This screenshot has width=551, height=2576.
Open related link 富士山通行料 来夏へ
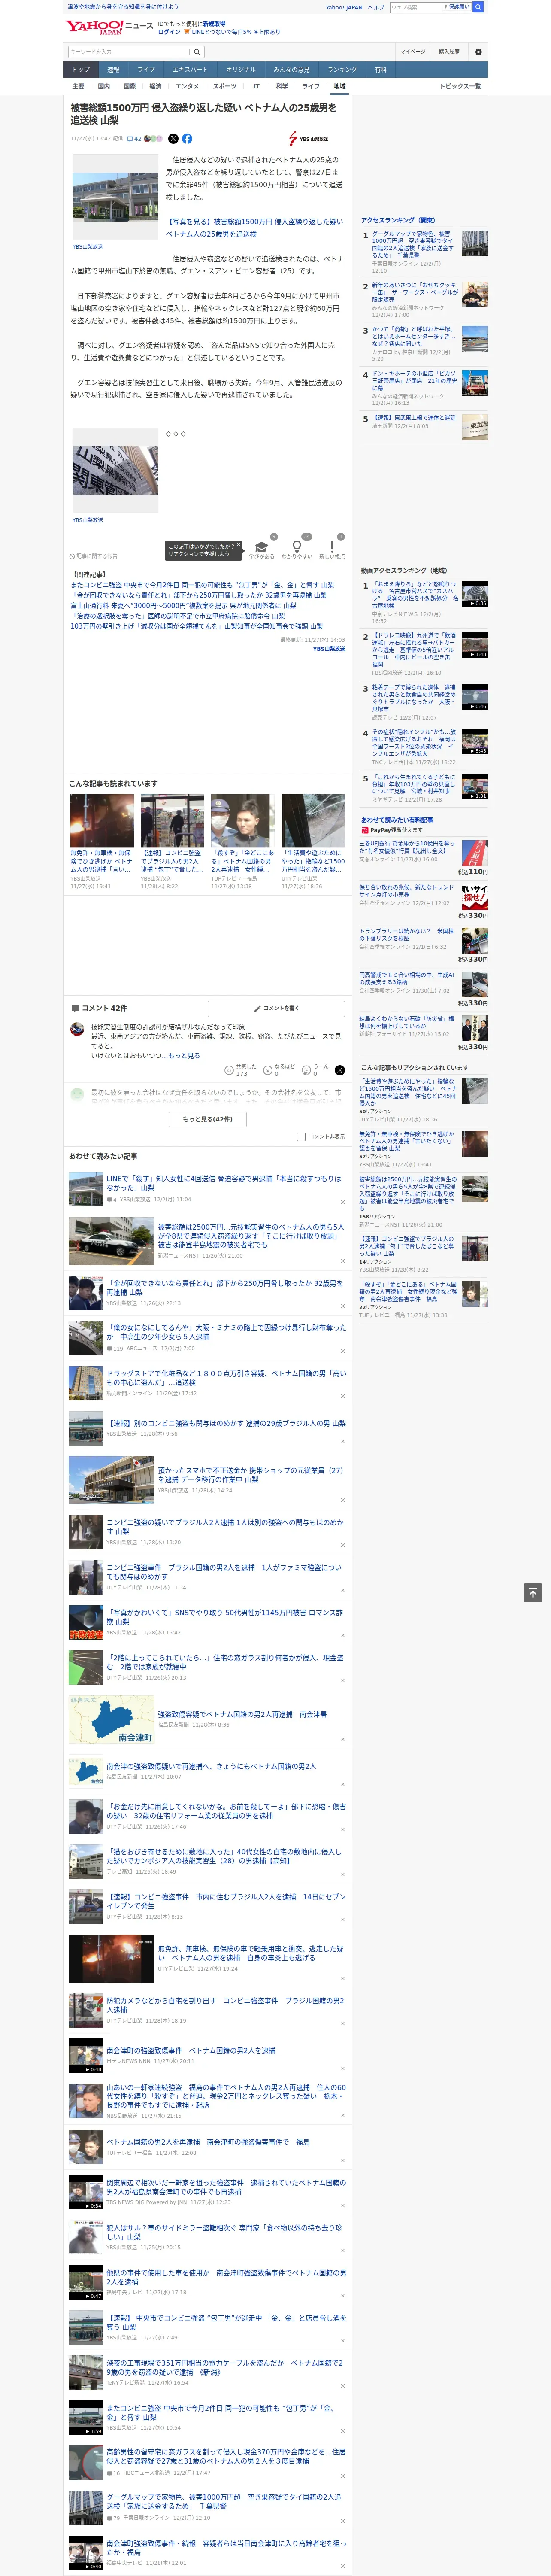[183, 605]
